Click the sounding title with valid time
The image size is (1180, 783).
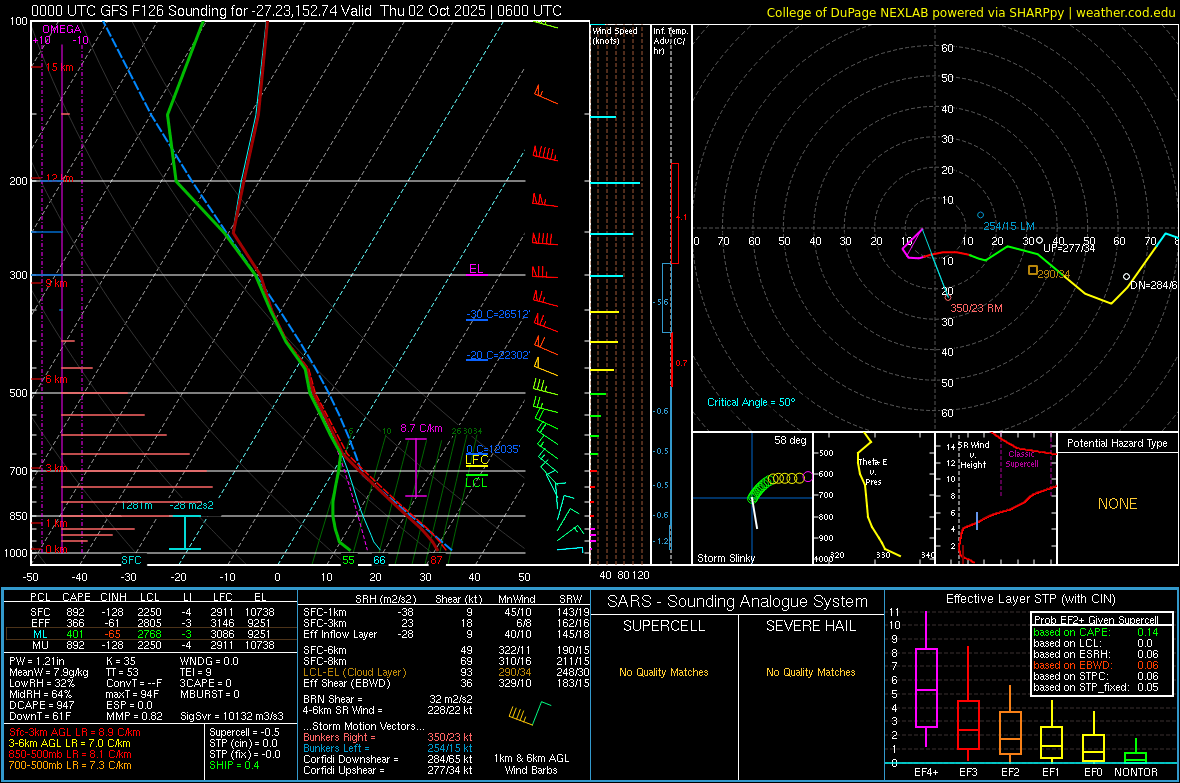297,11
